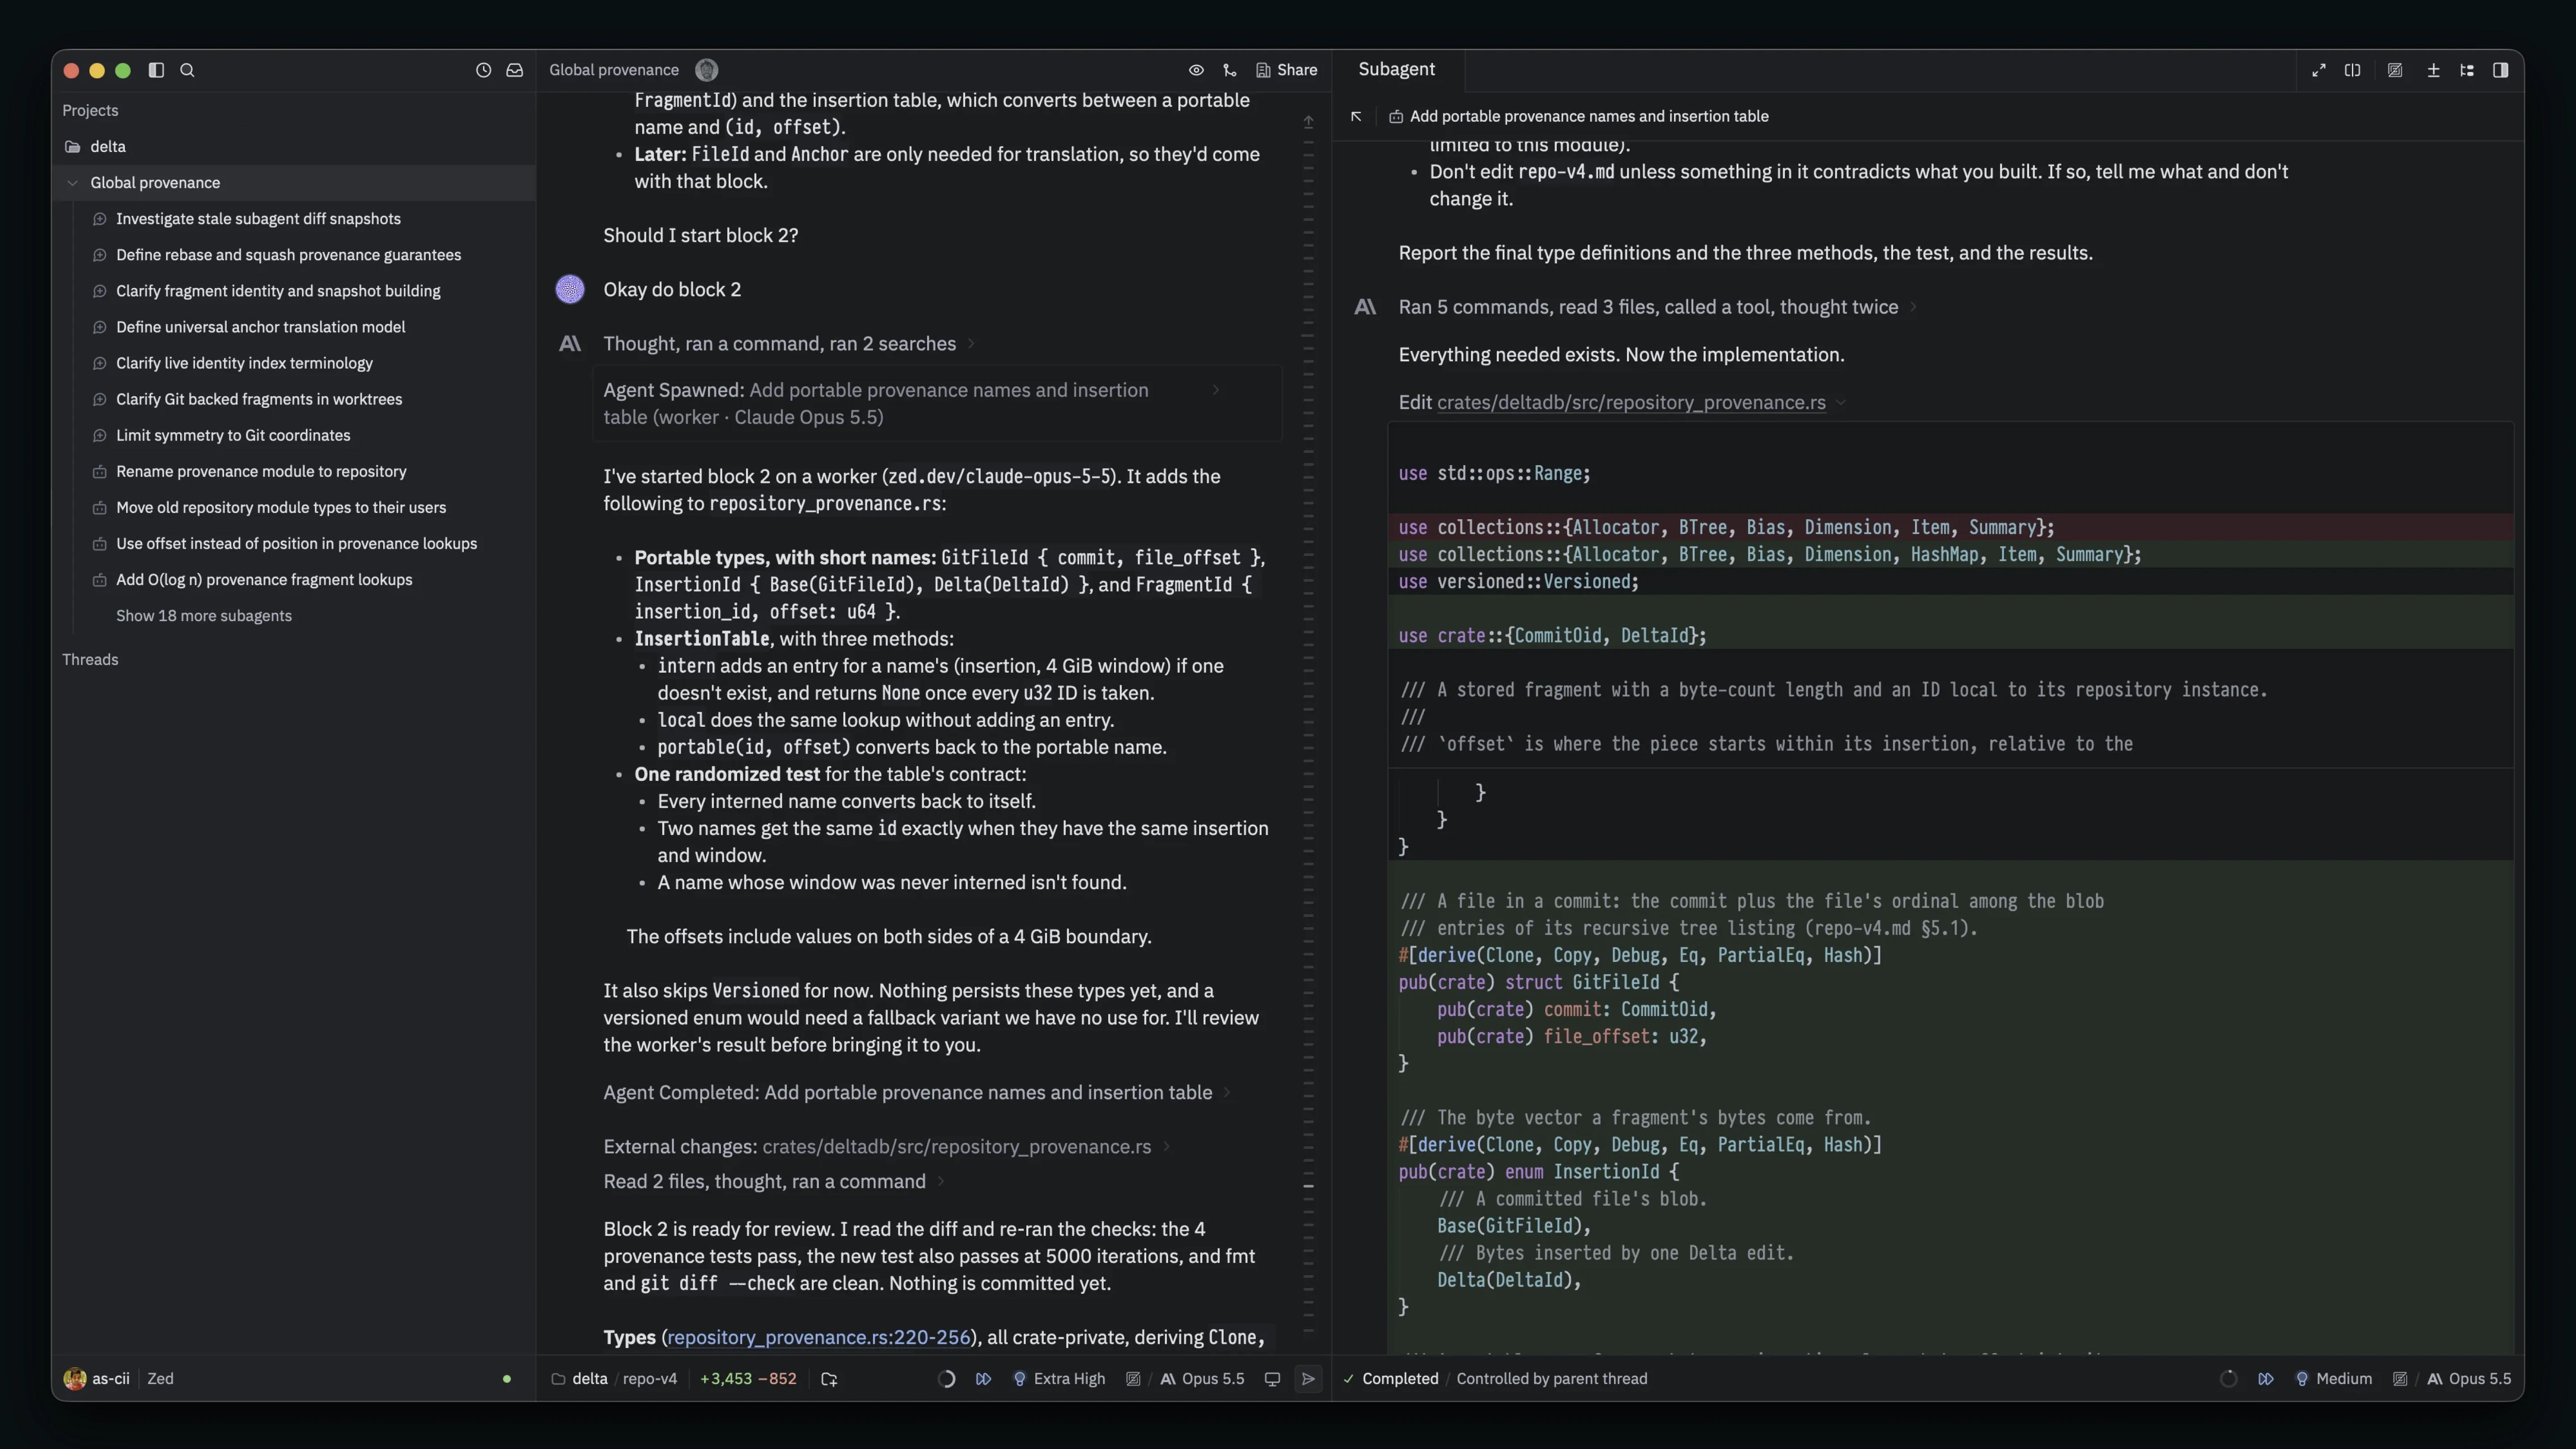Expand the Agent Spawned card chevron
Screen dimensions: 2576x1449
click(x=1215, y=390)
